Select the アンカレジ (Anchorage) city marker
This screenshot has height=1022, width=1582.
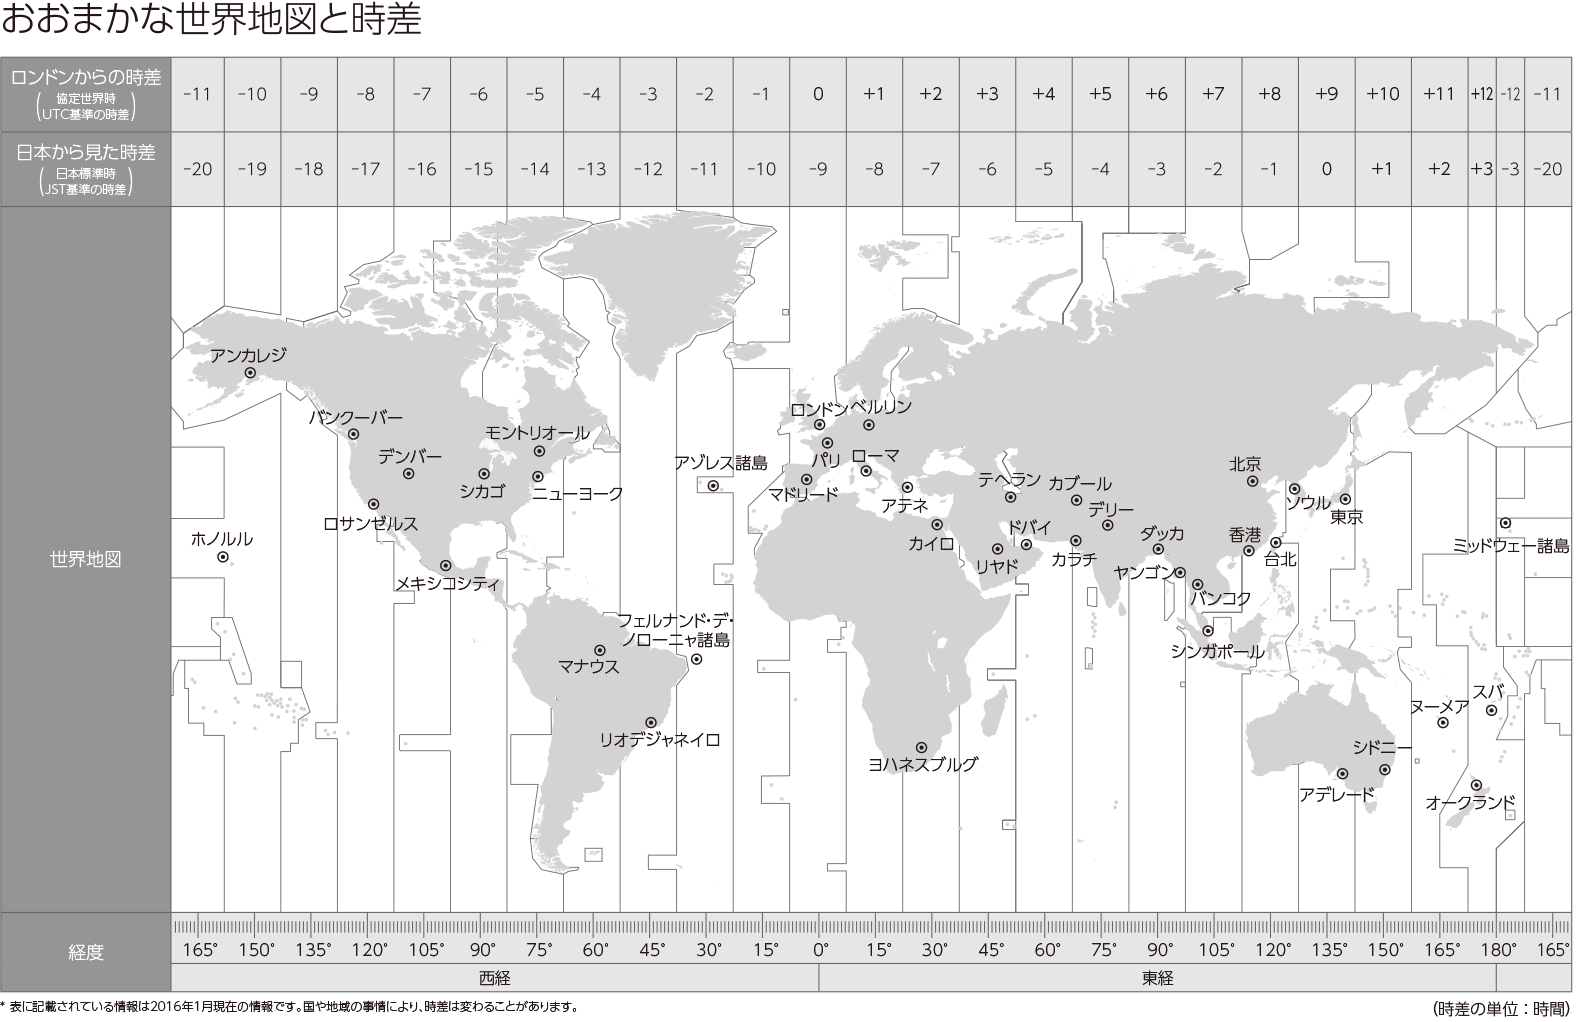click(x=250, y=373)
